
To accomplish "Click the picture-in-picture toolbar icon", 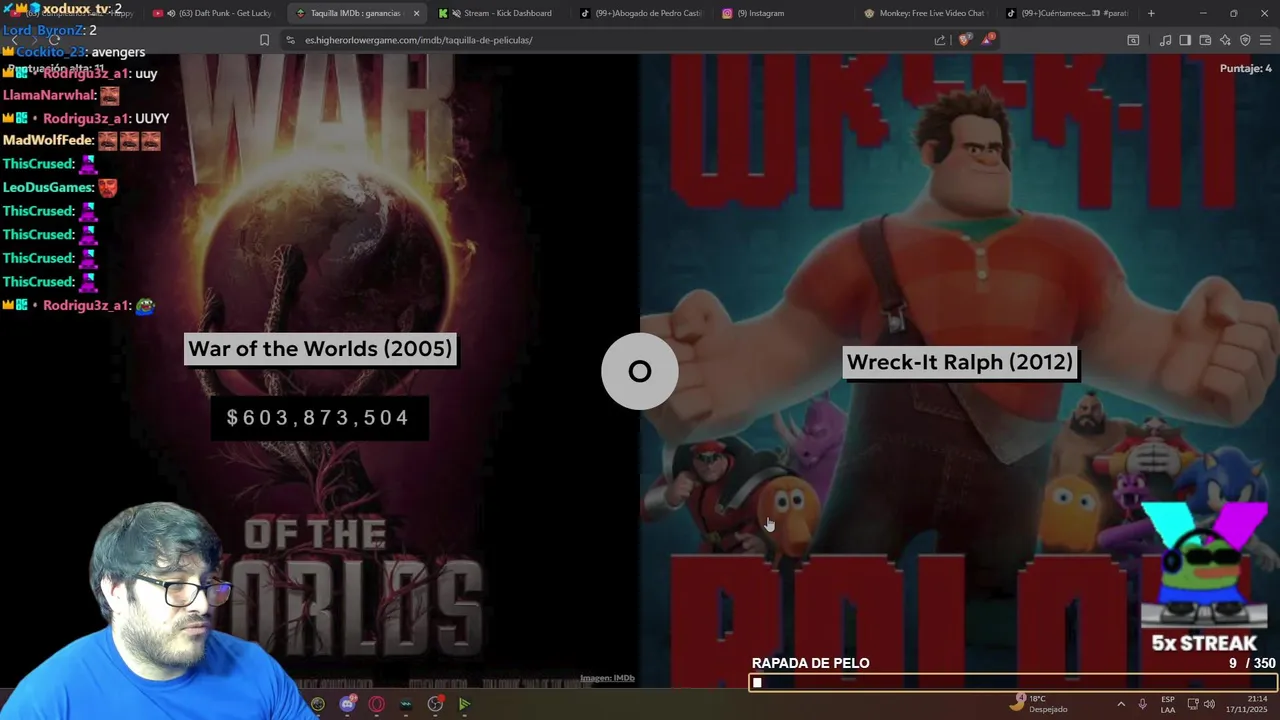I will 1133,40.
